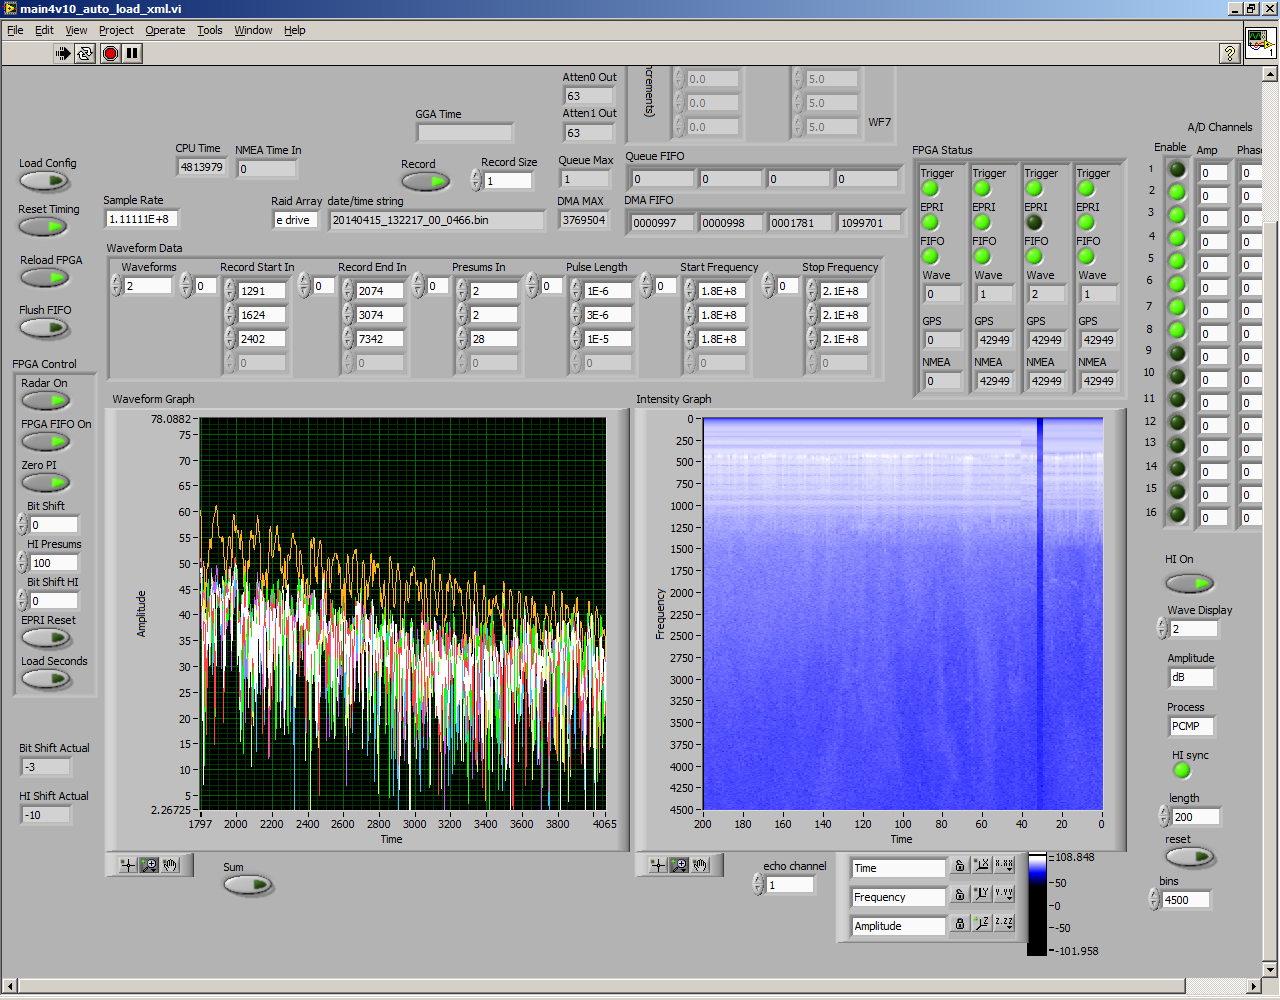
Task: Click the Run arrow in toolbar
Action: [x=63, y=53]
